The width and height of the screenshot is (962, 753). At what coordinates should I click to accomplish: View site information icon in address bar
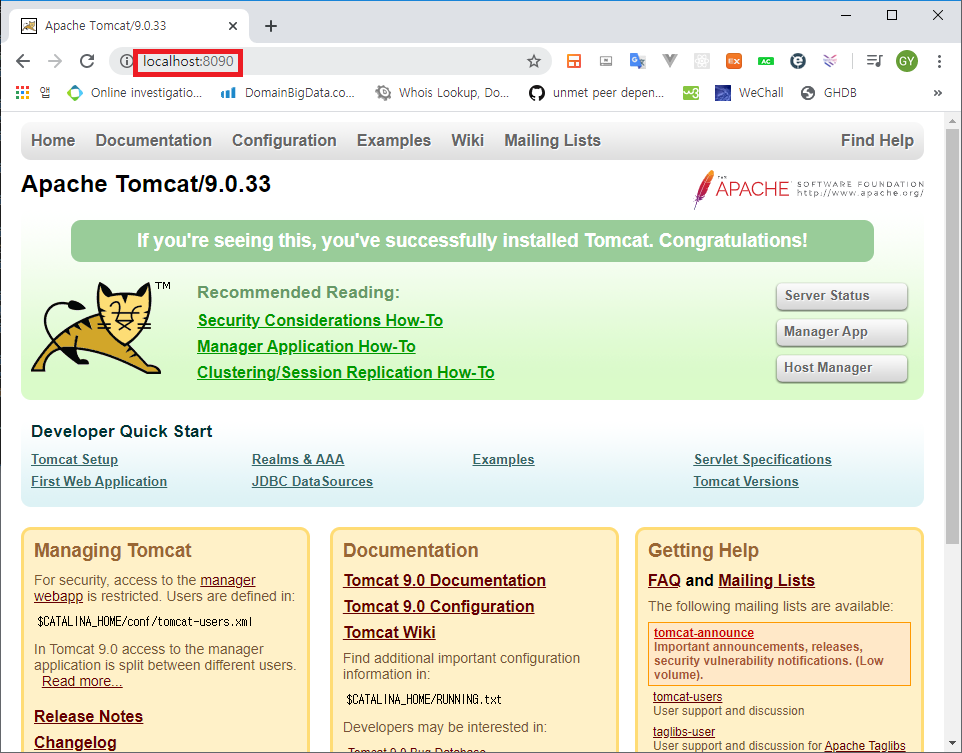(126, 61)
